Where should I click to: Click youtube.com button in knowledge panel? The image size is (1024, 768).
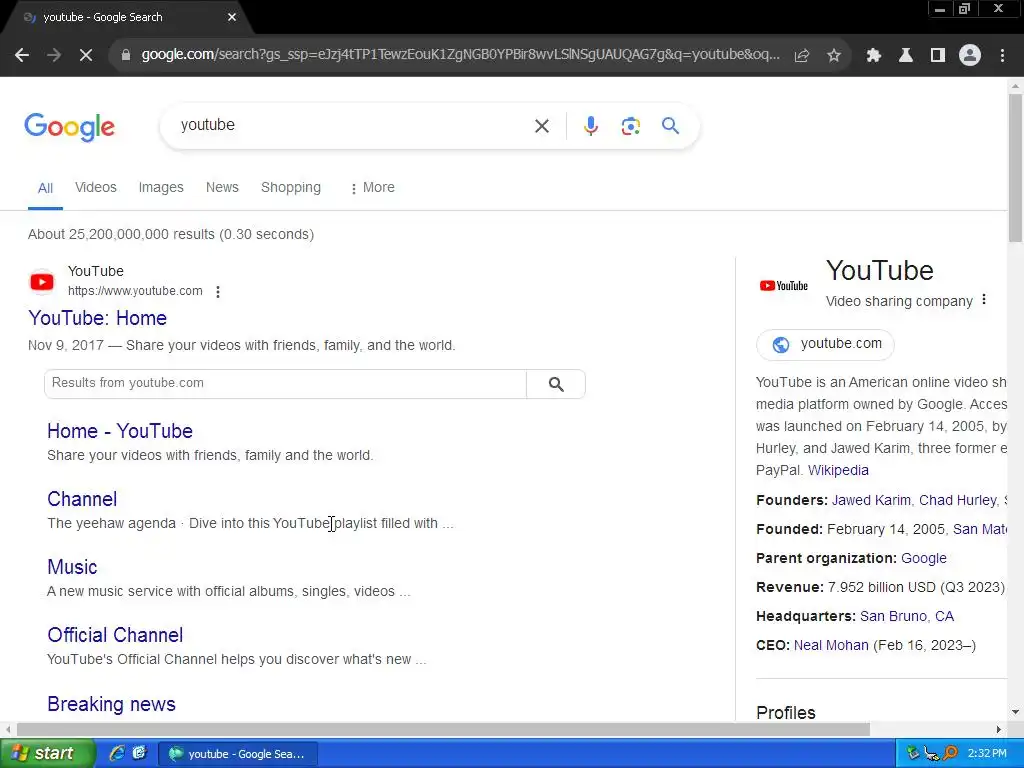pos(825,344)
